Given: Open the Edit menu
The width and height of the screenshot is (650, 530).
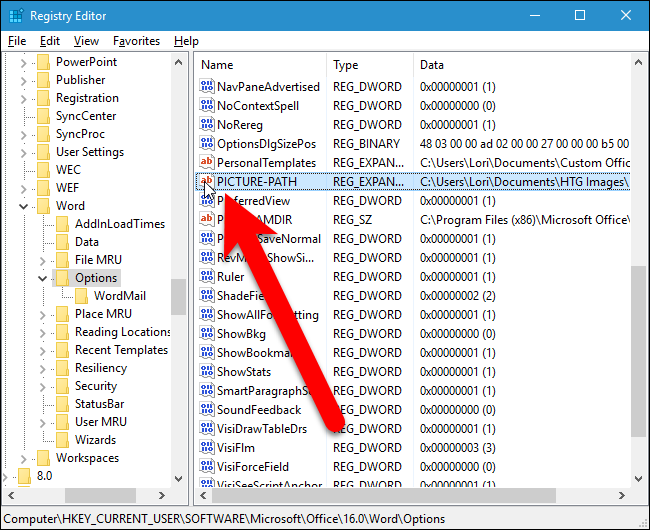Looking at the screenshot, I should point(50,41).
